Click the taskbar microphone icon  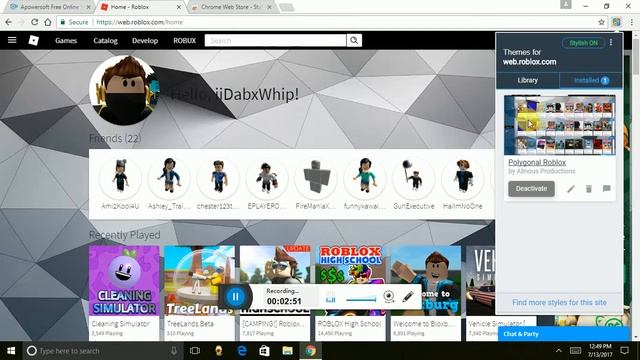click(x=174, y=351)
